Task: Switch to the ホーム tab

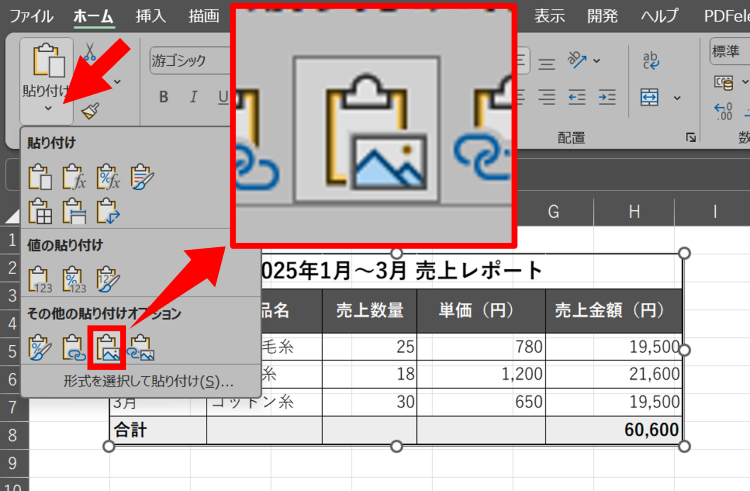Action: pyautogui.click(x=94, y=16)
